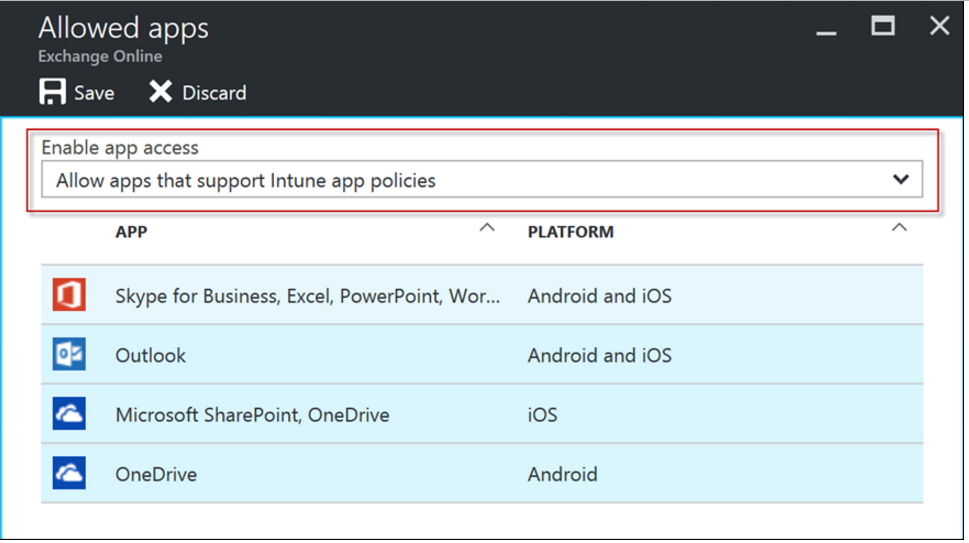
Task: Click the OneDrive Android cloud icon
Action: 69,474
